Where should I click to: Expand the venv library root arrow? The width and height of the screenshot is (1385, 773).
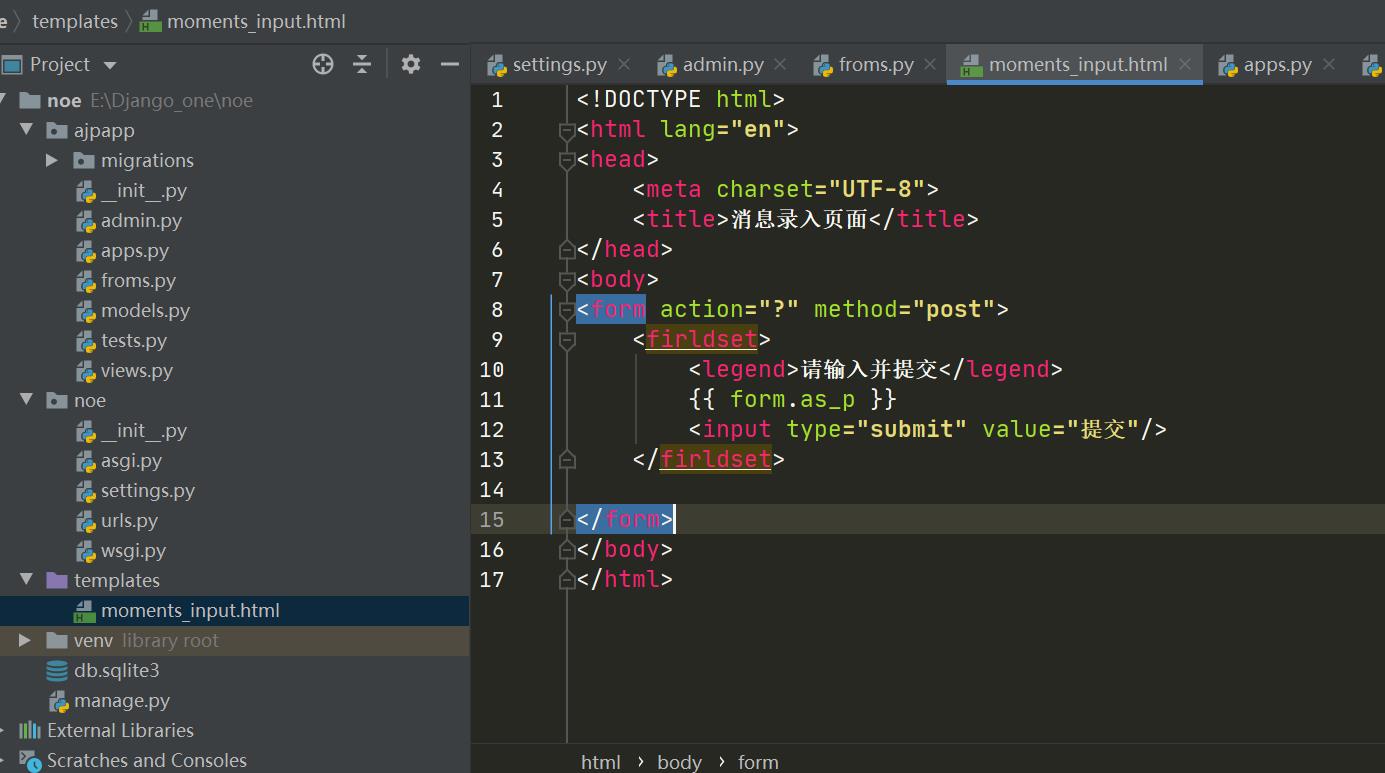click(26, 640)
